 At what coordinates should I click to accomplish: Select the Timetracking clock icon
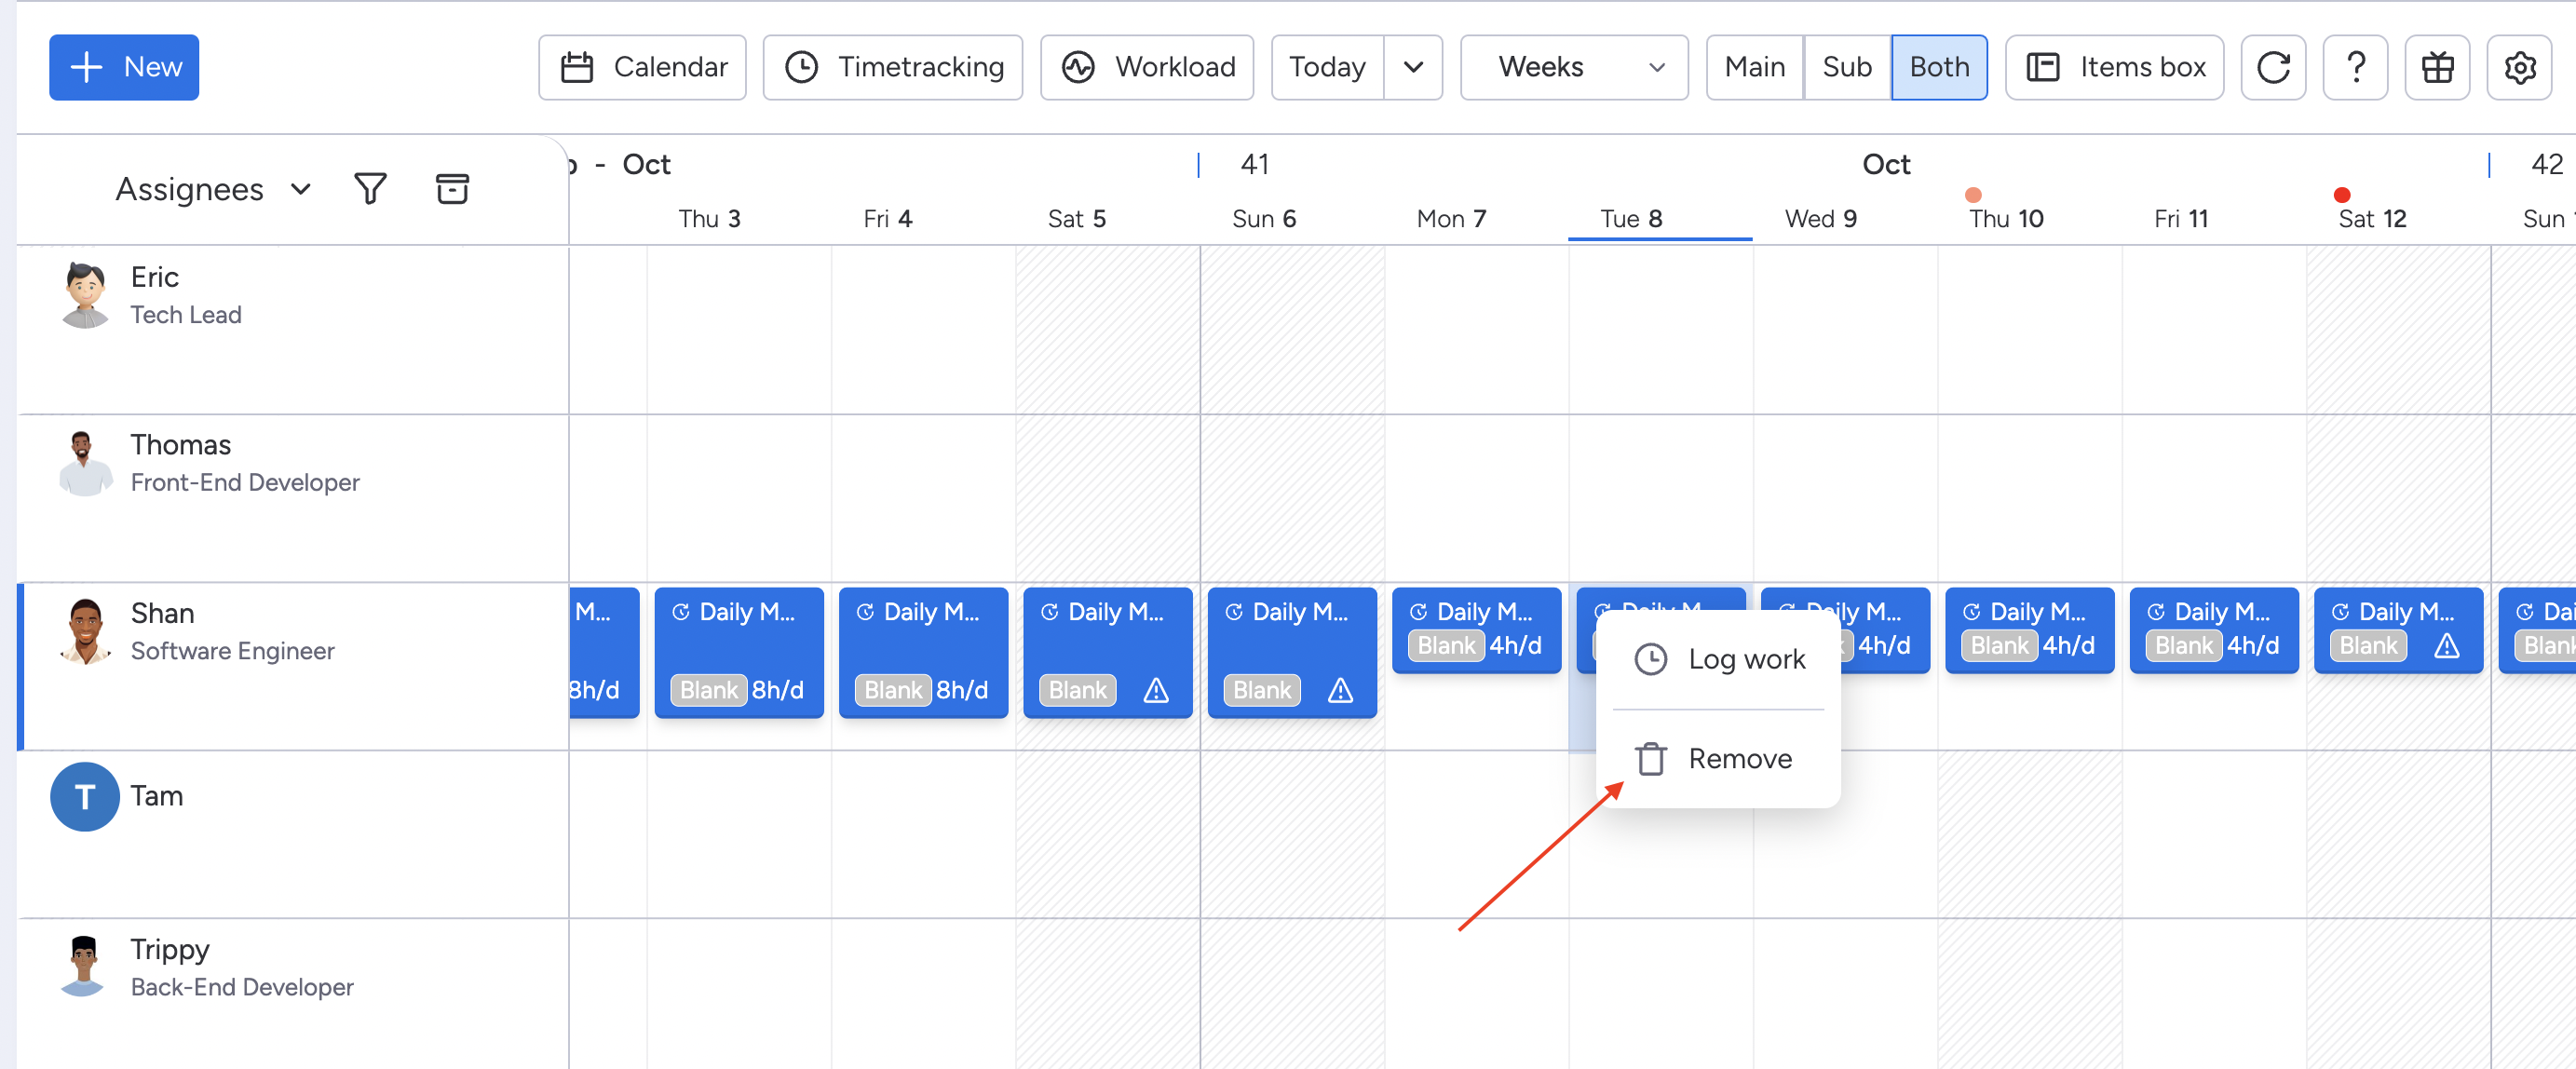click(804, 66)
